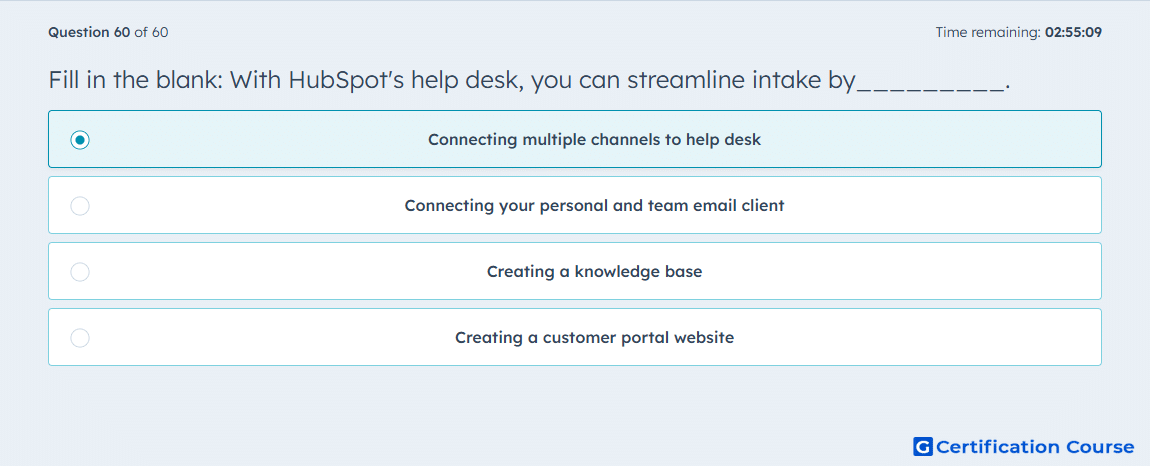Image resolution: width=1150 pixels, height=466 pixels.
Task: Pick the radio for Creating a knowledge base
Action: tap(80, 272)
